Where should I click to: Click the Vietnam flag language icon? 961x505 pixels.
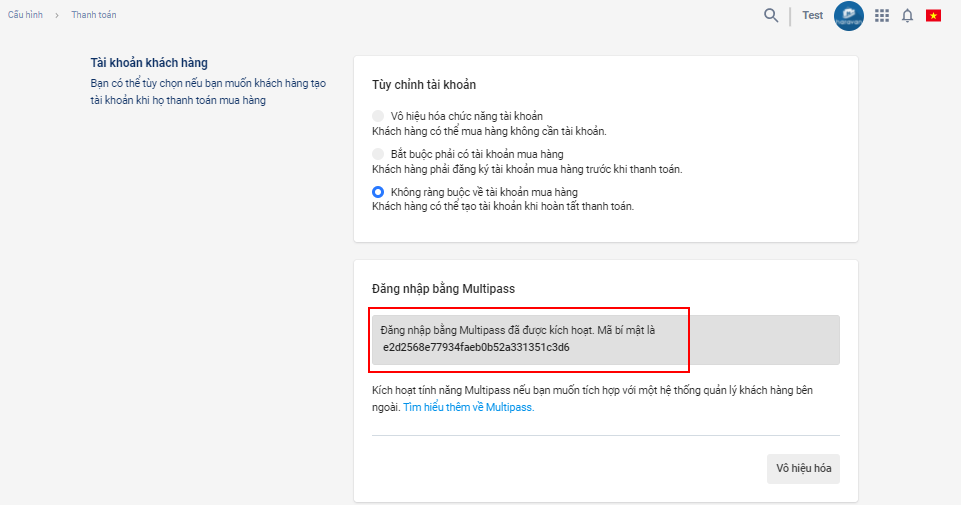click(x=933, y=15)
